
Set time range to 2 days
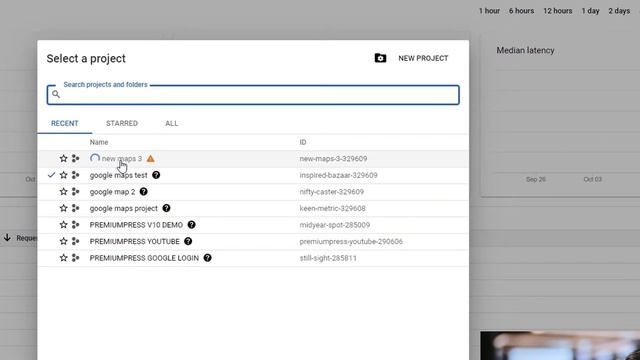tap(619, 11)
